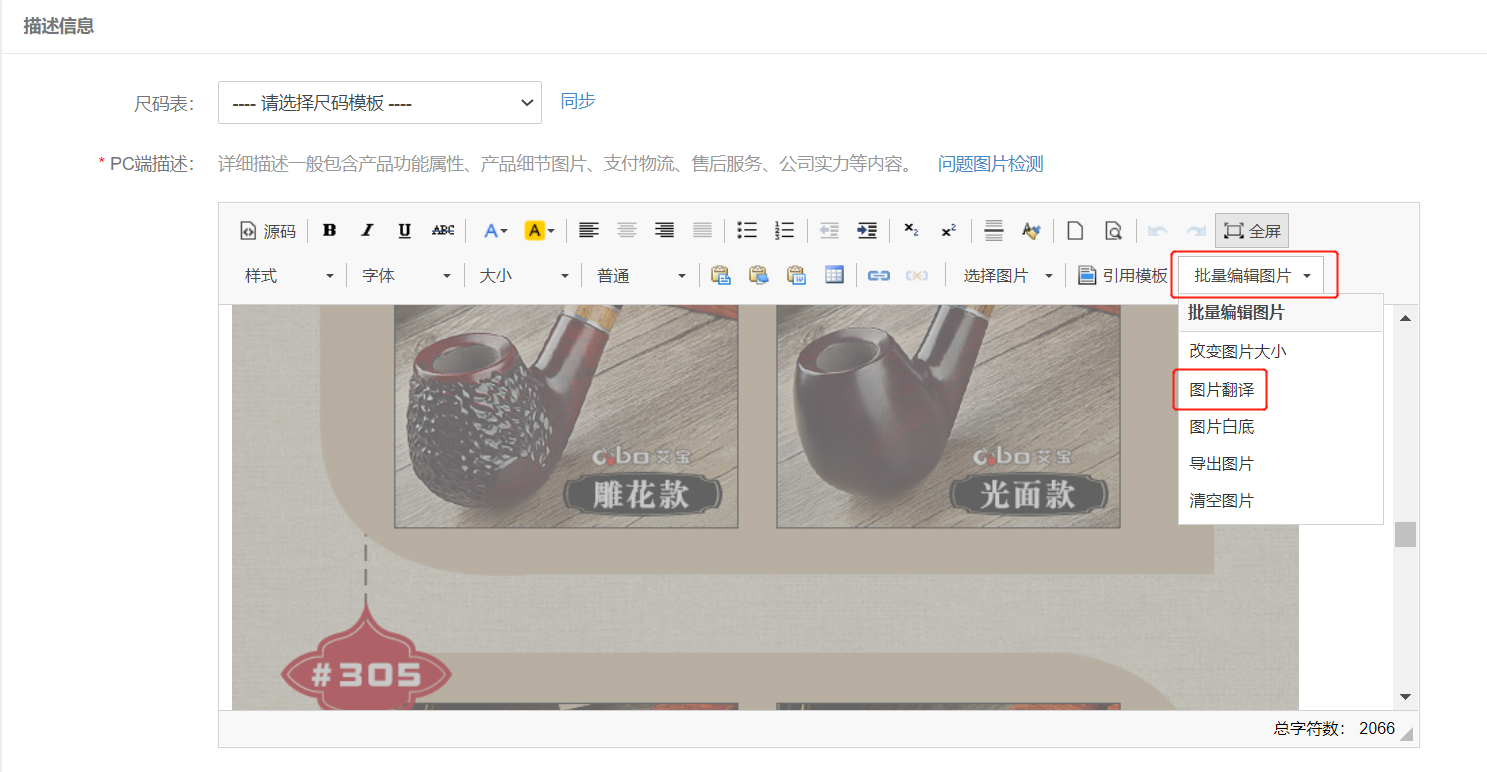Image resolution: width=1487 pixels, height=772 pixels.
Task: Align text to the left
Action: 589,231
